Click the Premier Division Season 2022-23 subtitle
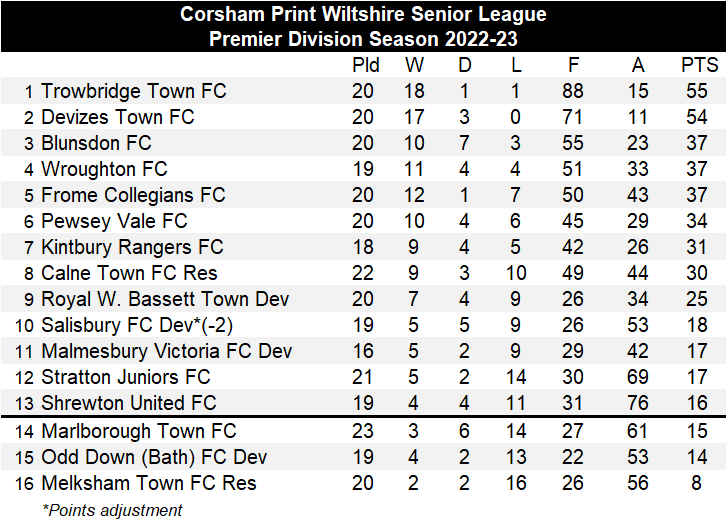Viewport: 726px width, 523px height. (x=363, y=39)
